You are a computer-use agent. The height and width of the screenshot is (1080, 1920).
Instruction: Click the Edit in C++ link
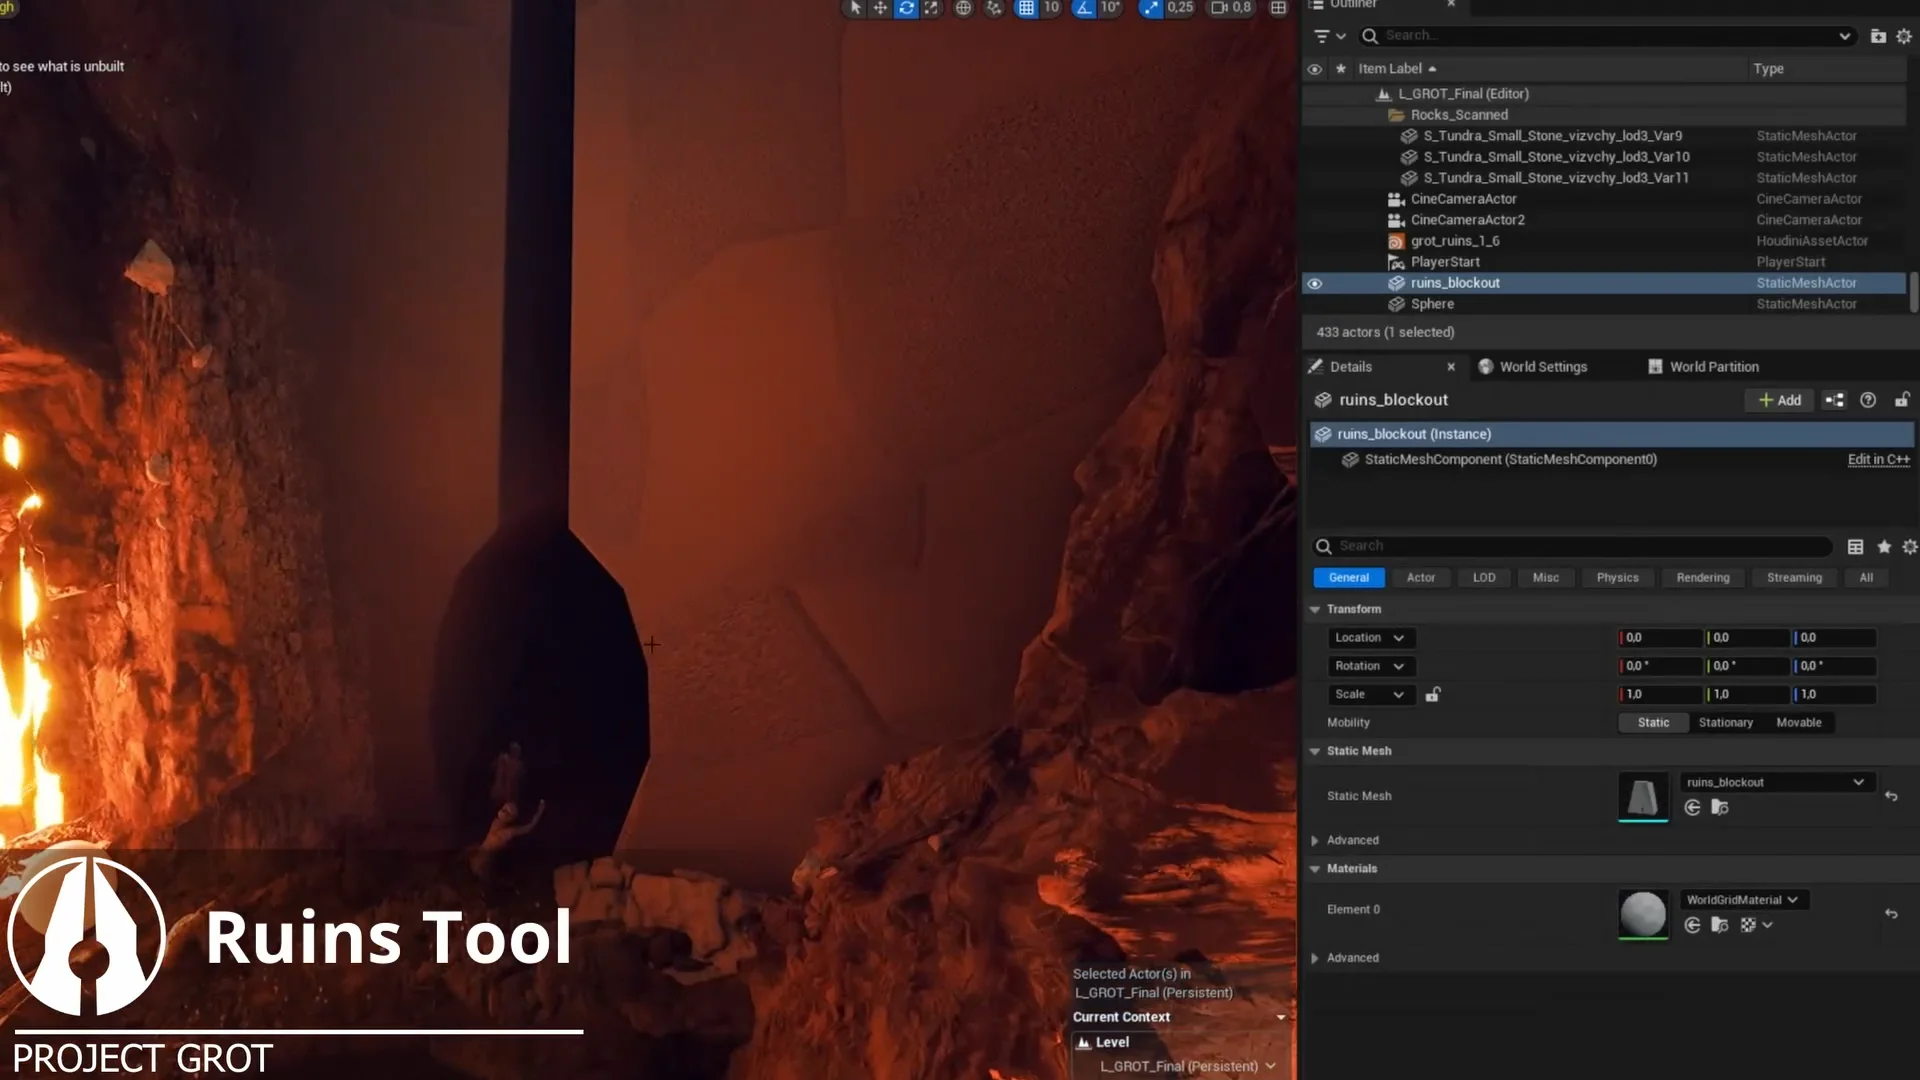(x=1878, y=459)
